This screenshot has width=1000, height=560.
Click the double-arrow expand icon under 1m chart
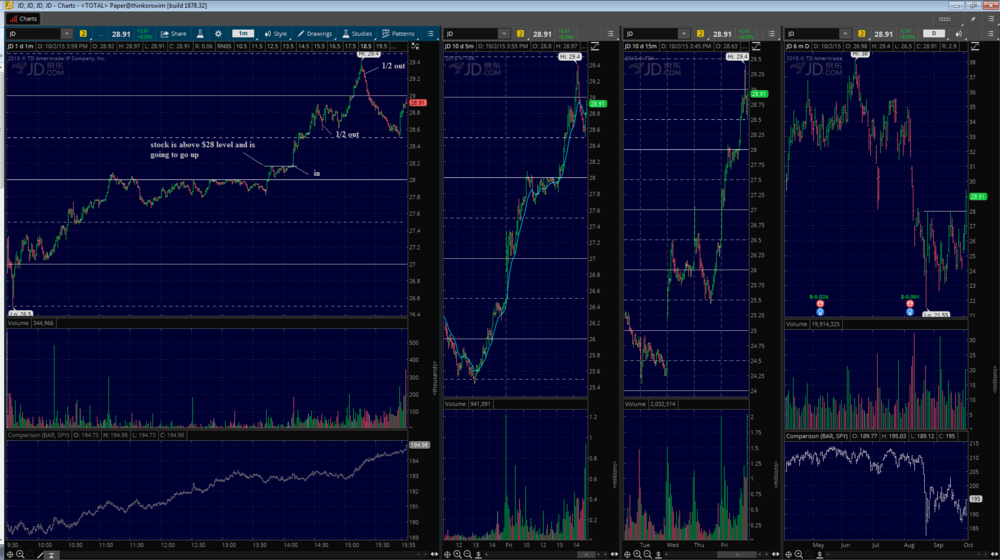tap(434, 554)
